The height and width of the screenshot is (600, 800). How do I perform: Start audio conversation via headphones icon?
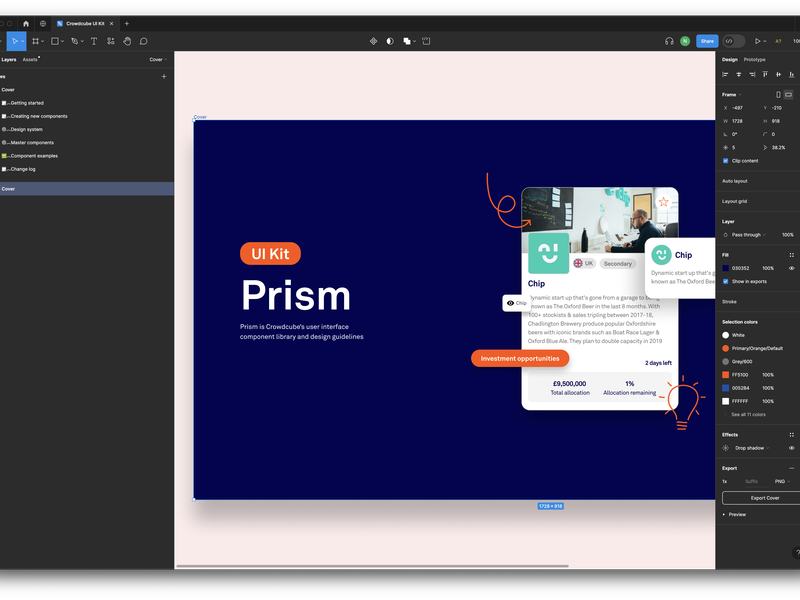pyautogui.click(x=669, y=41)
